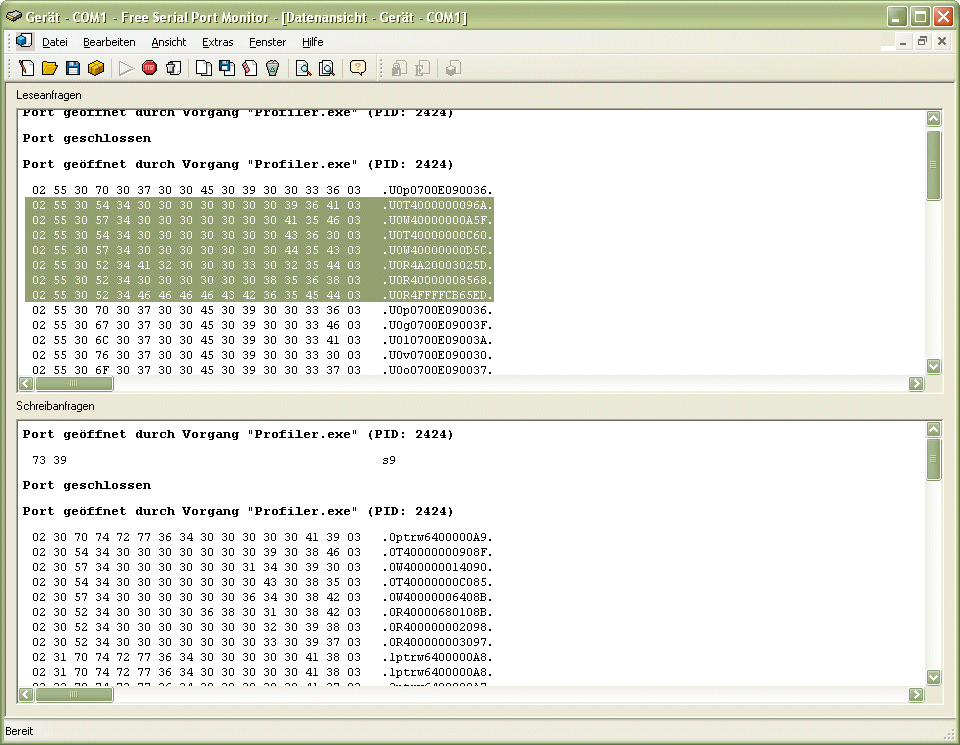960x745 pixels.
Task: Click Leseanfragen vertical scrollbar thumb
Action: click(x=934, y=165)
